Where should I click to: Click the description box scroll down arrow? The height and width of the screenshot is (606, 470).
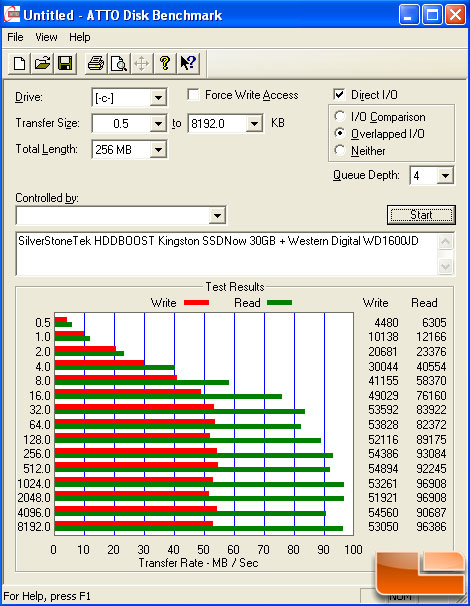pos(445,266)
